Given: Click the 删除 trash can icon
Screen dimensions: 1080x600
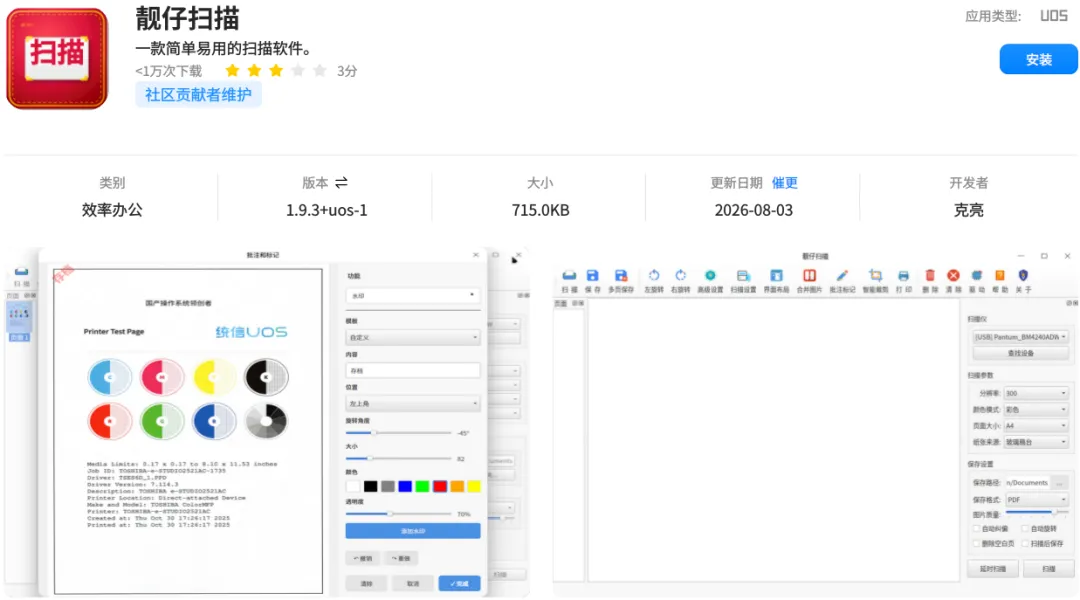Looking at the screenshot, I should pyautogui.click(x=930, y=276).
